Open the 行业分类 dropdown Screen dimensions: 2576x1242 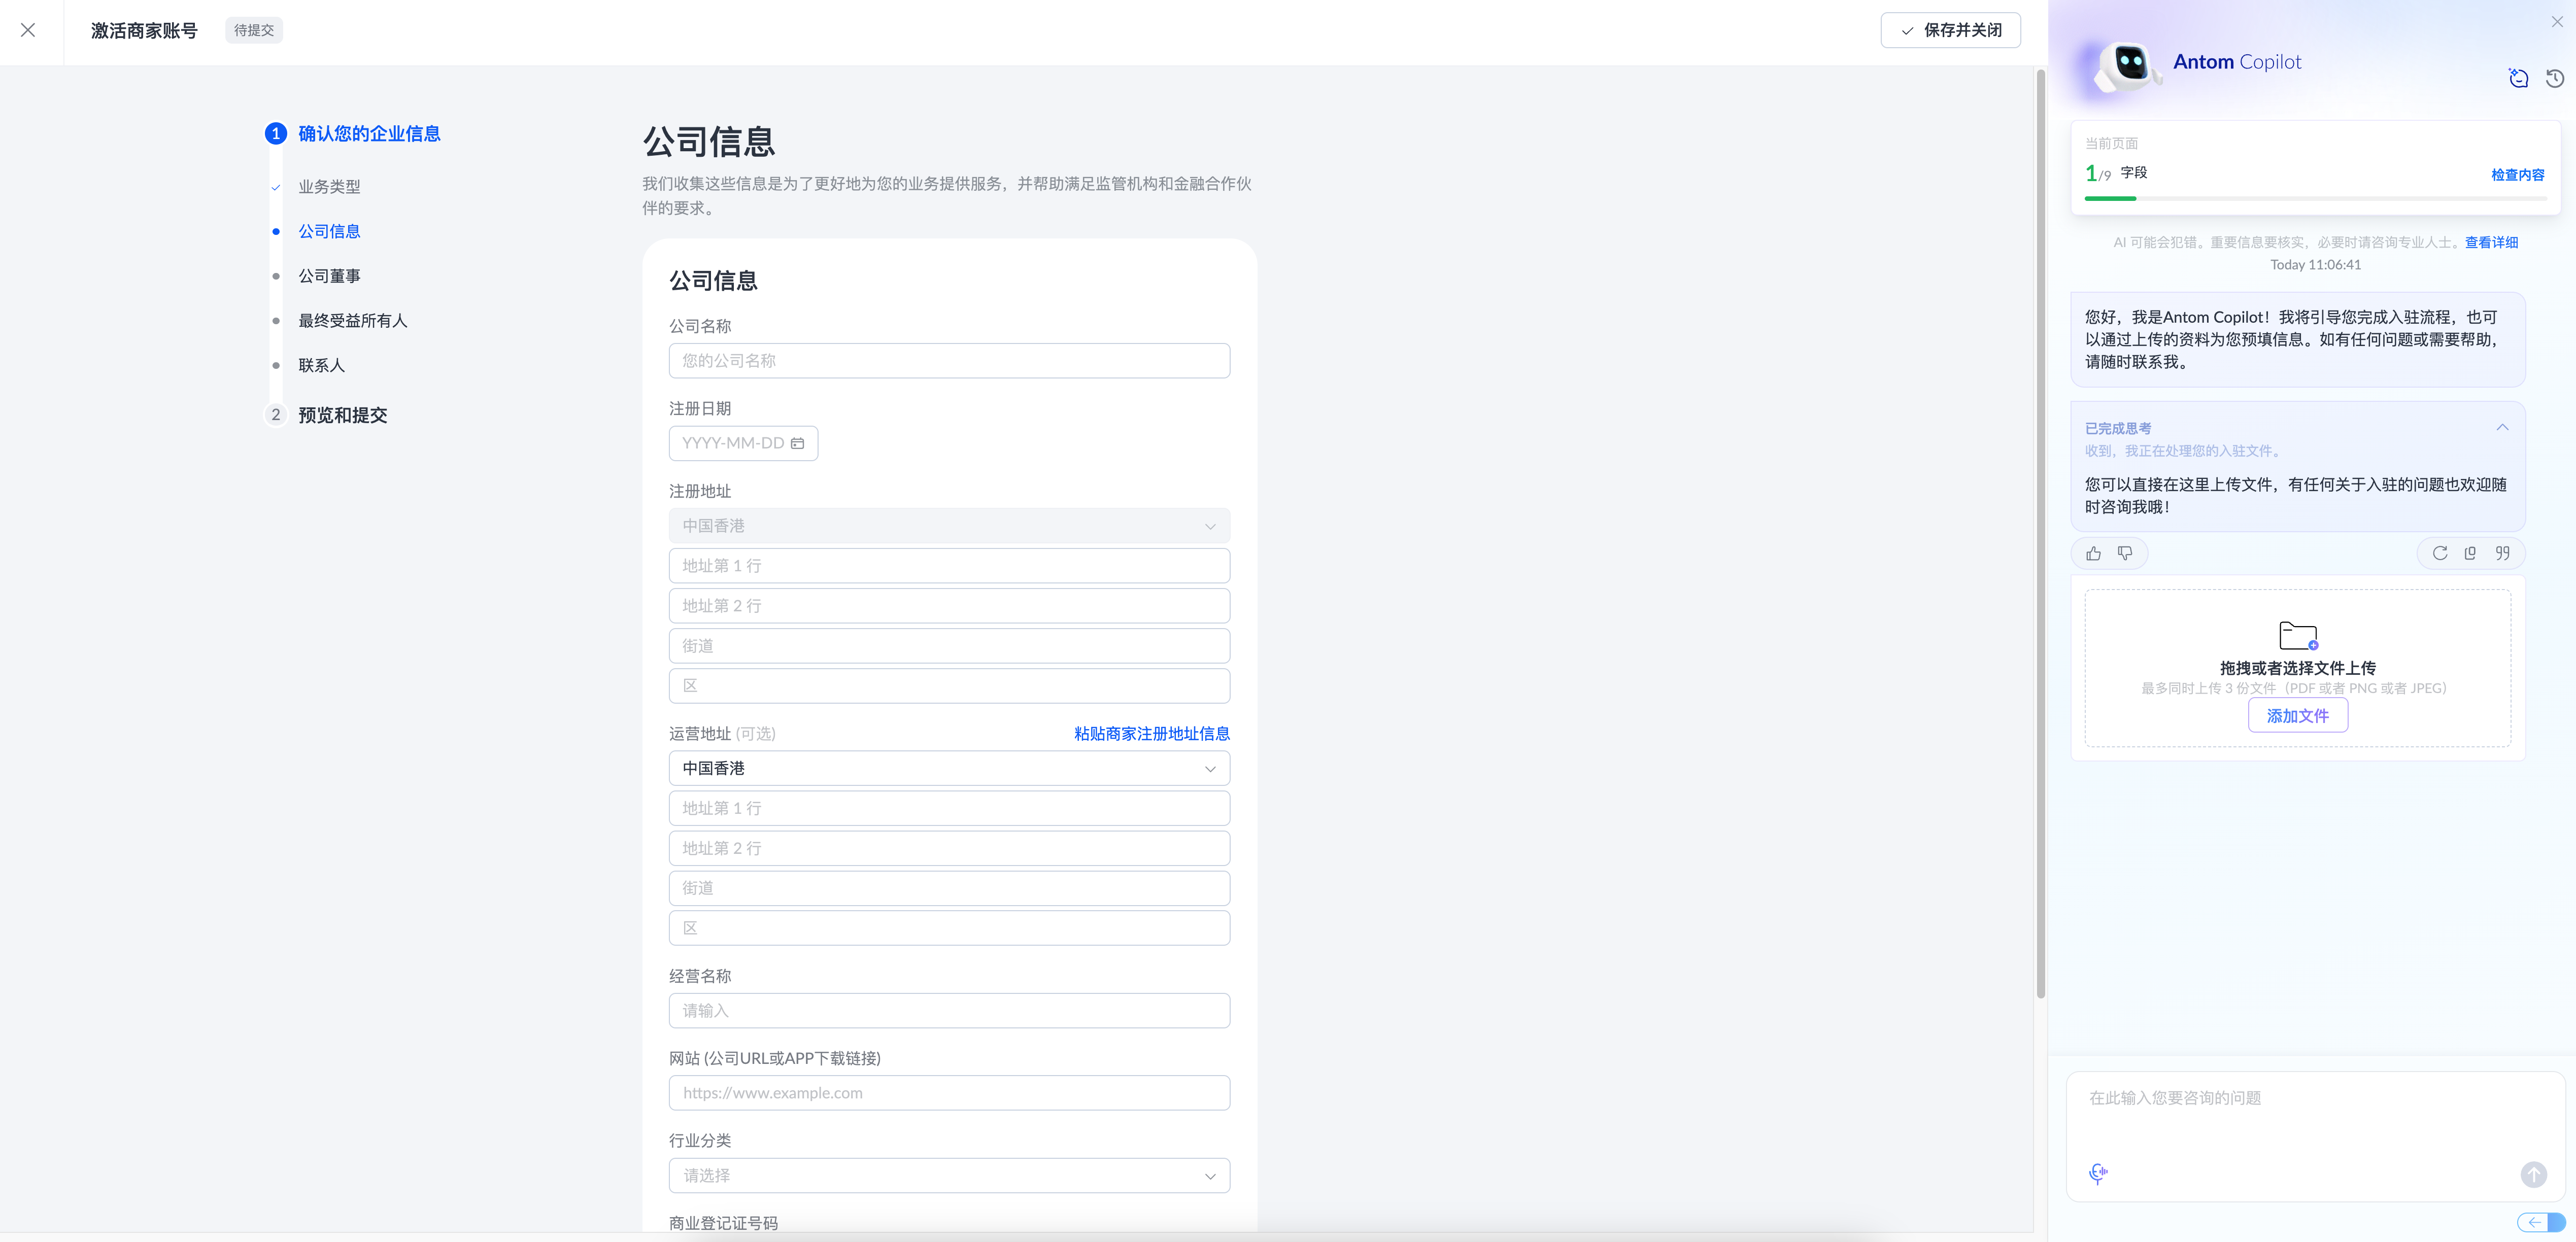coord(948,1175)
